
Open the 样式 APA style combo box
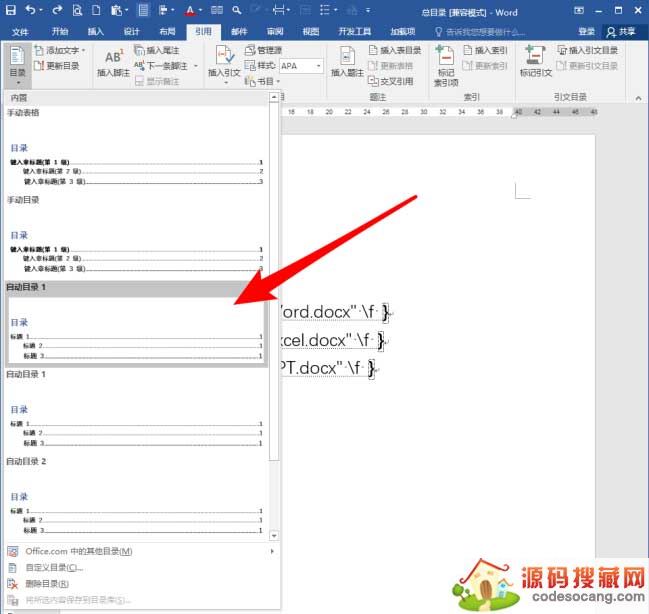click(300, 66)
